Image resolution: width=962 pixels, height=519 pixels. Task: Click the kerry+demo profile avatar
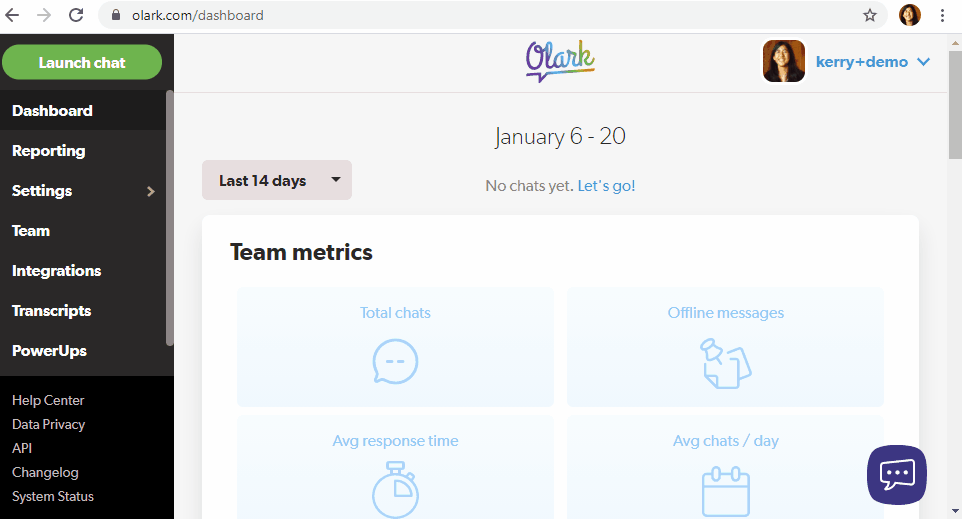click(x=784, y=61)
